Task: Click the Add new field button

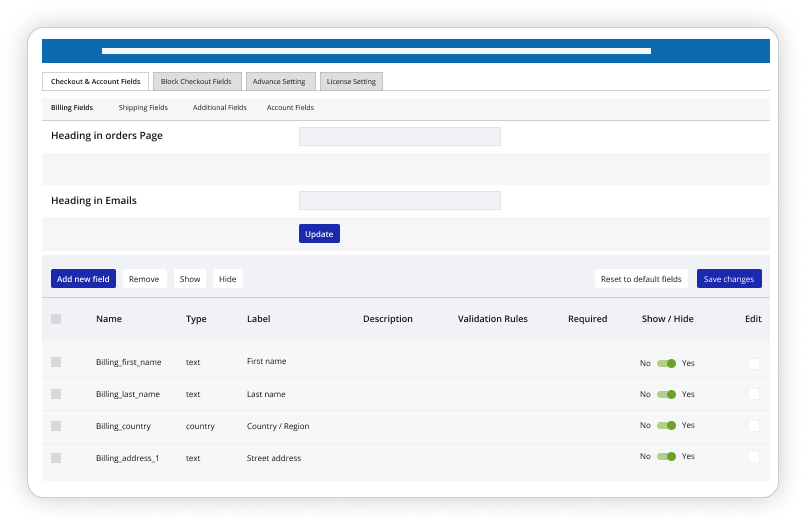Action: tap(83, 279)
